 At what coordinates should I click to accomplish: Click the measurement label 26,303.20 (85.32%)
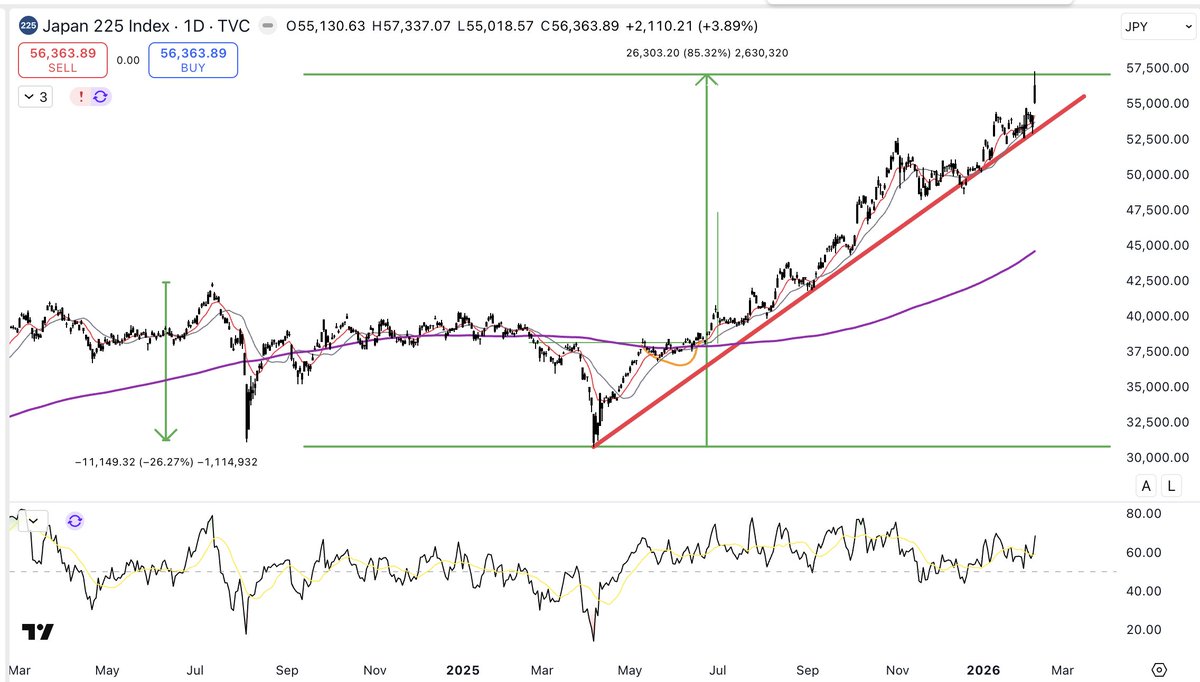tap(679, 53)
